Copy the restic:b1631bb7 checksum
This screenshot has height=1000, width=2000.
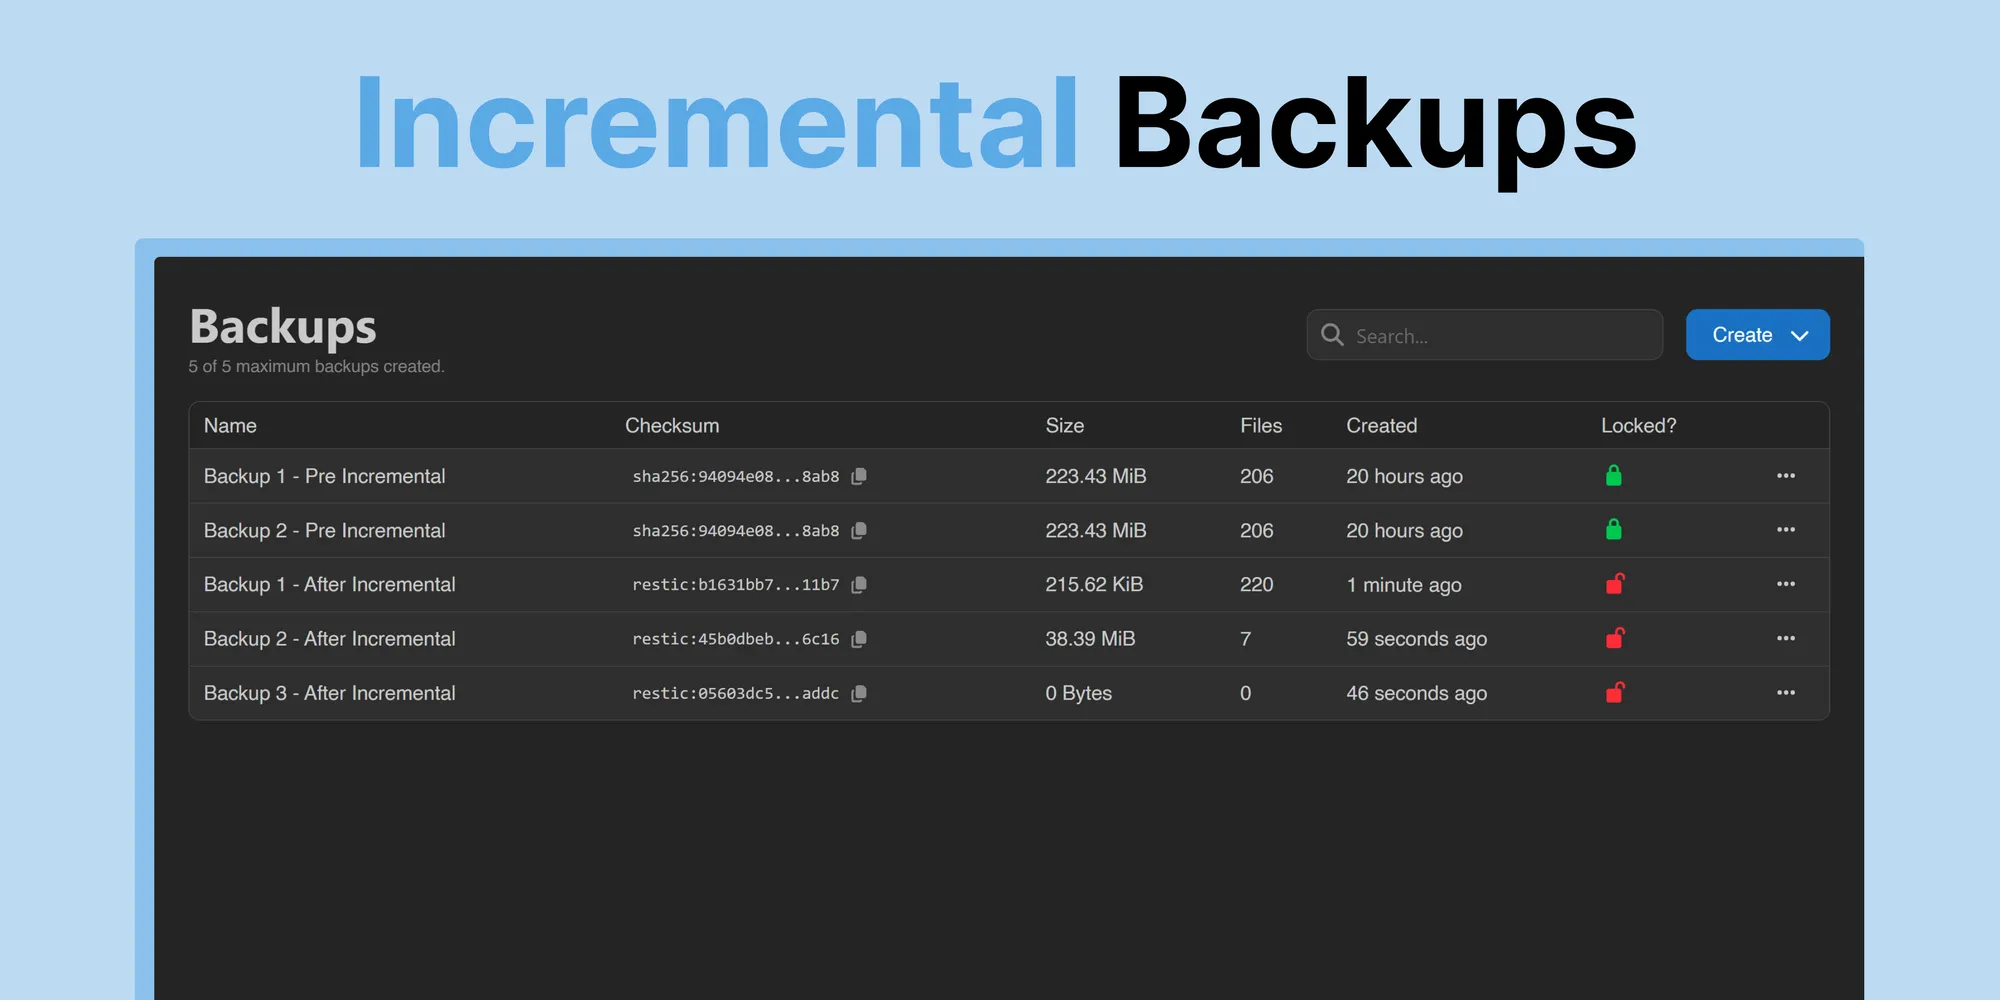pyautogui.click(x=858, y=585)
